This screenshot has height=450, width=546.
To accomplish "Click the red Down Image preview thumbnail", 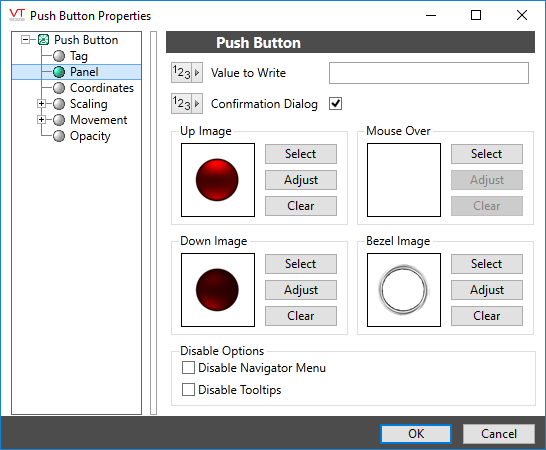I will pyautogui.click(x=218, y=290).
